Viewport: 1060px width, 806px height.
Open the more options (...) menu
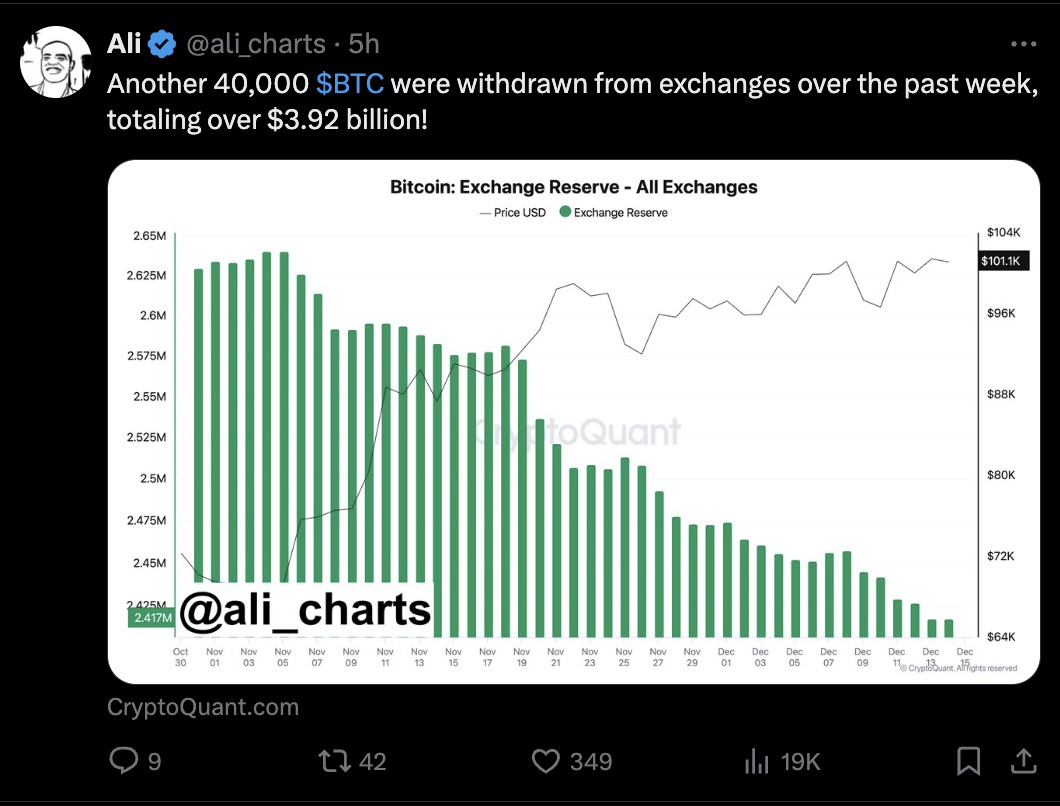(1023, 43)
